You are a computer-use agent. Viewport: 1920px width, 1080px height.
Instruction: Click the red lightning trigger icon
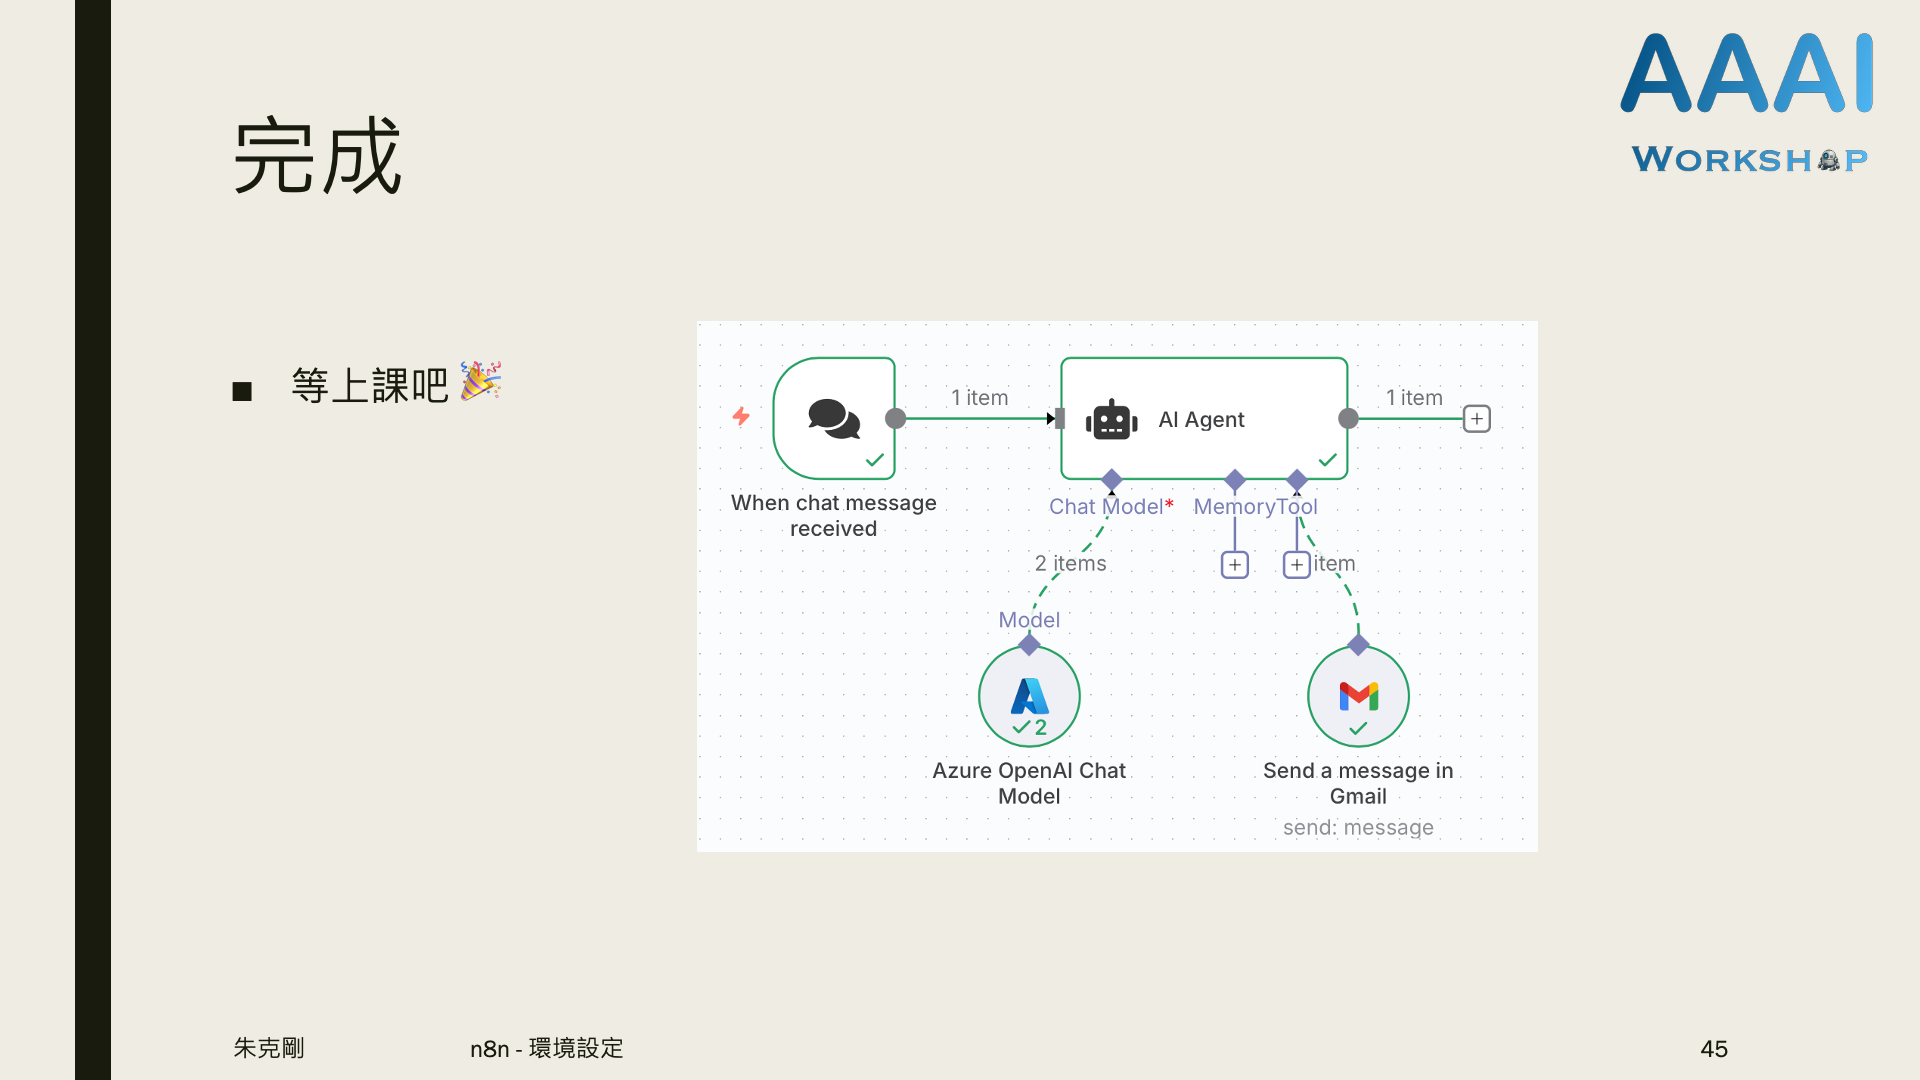[741, 416]
